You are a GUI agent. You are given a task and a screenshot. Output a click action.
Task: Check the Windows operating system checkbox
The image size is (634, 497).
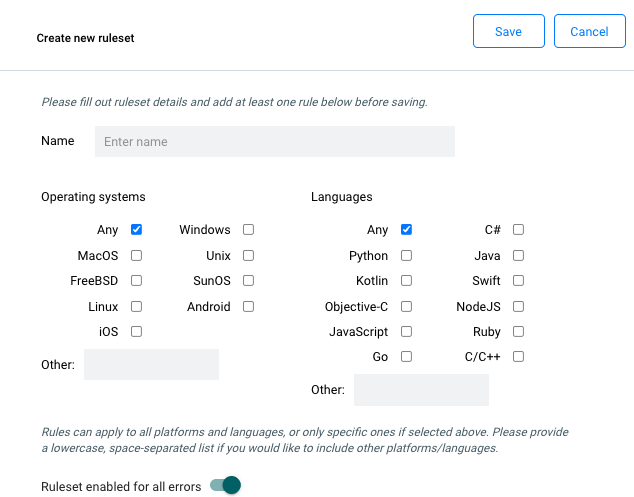[x=248, y=230]
